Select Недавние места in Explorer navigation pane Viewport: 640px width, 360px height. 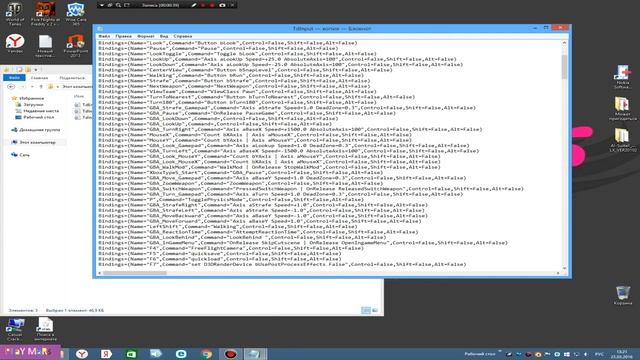37,111
